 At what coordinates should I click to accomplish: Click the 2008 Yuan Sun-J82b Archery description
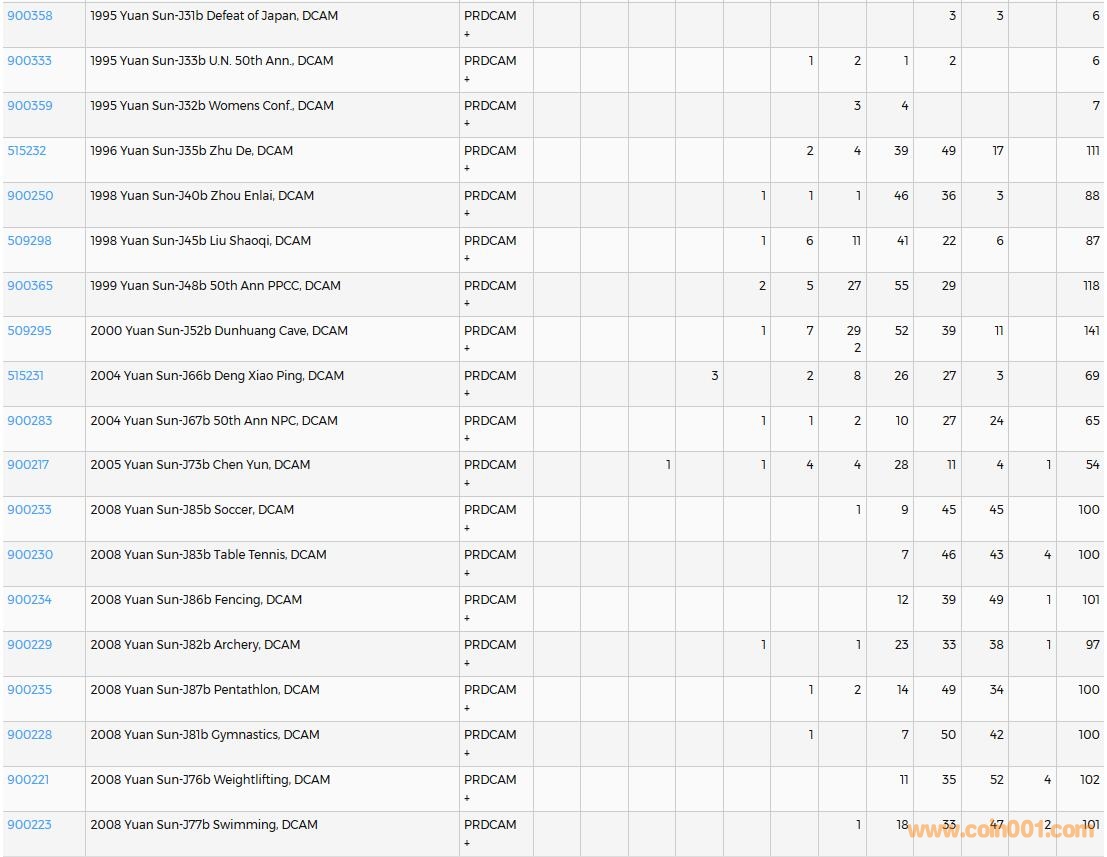click(195, 645)
